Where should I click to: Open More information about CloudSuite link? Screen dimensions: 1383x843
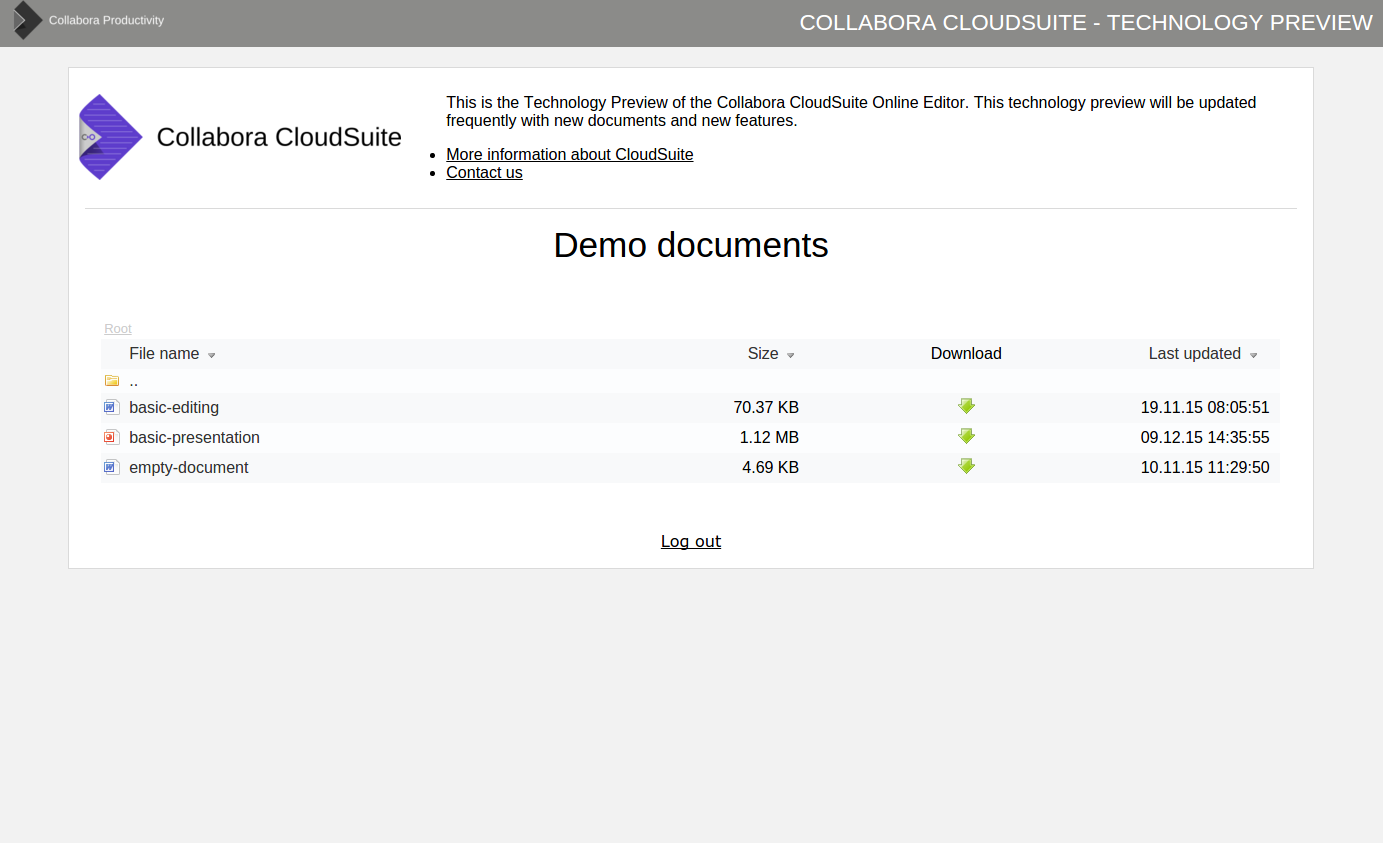click(570, 154)
